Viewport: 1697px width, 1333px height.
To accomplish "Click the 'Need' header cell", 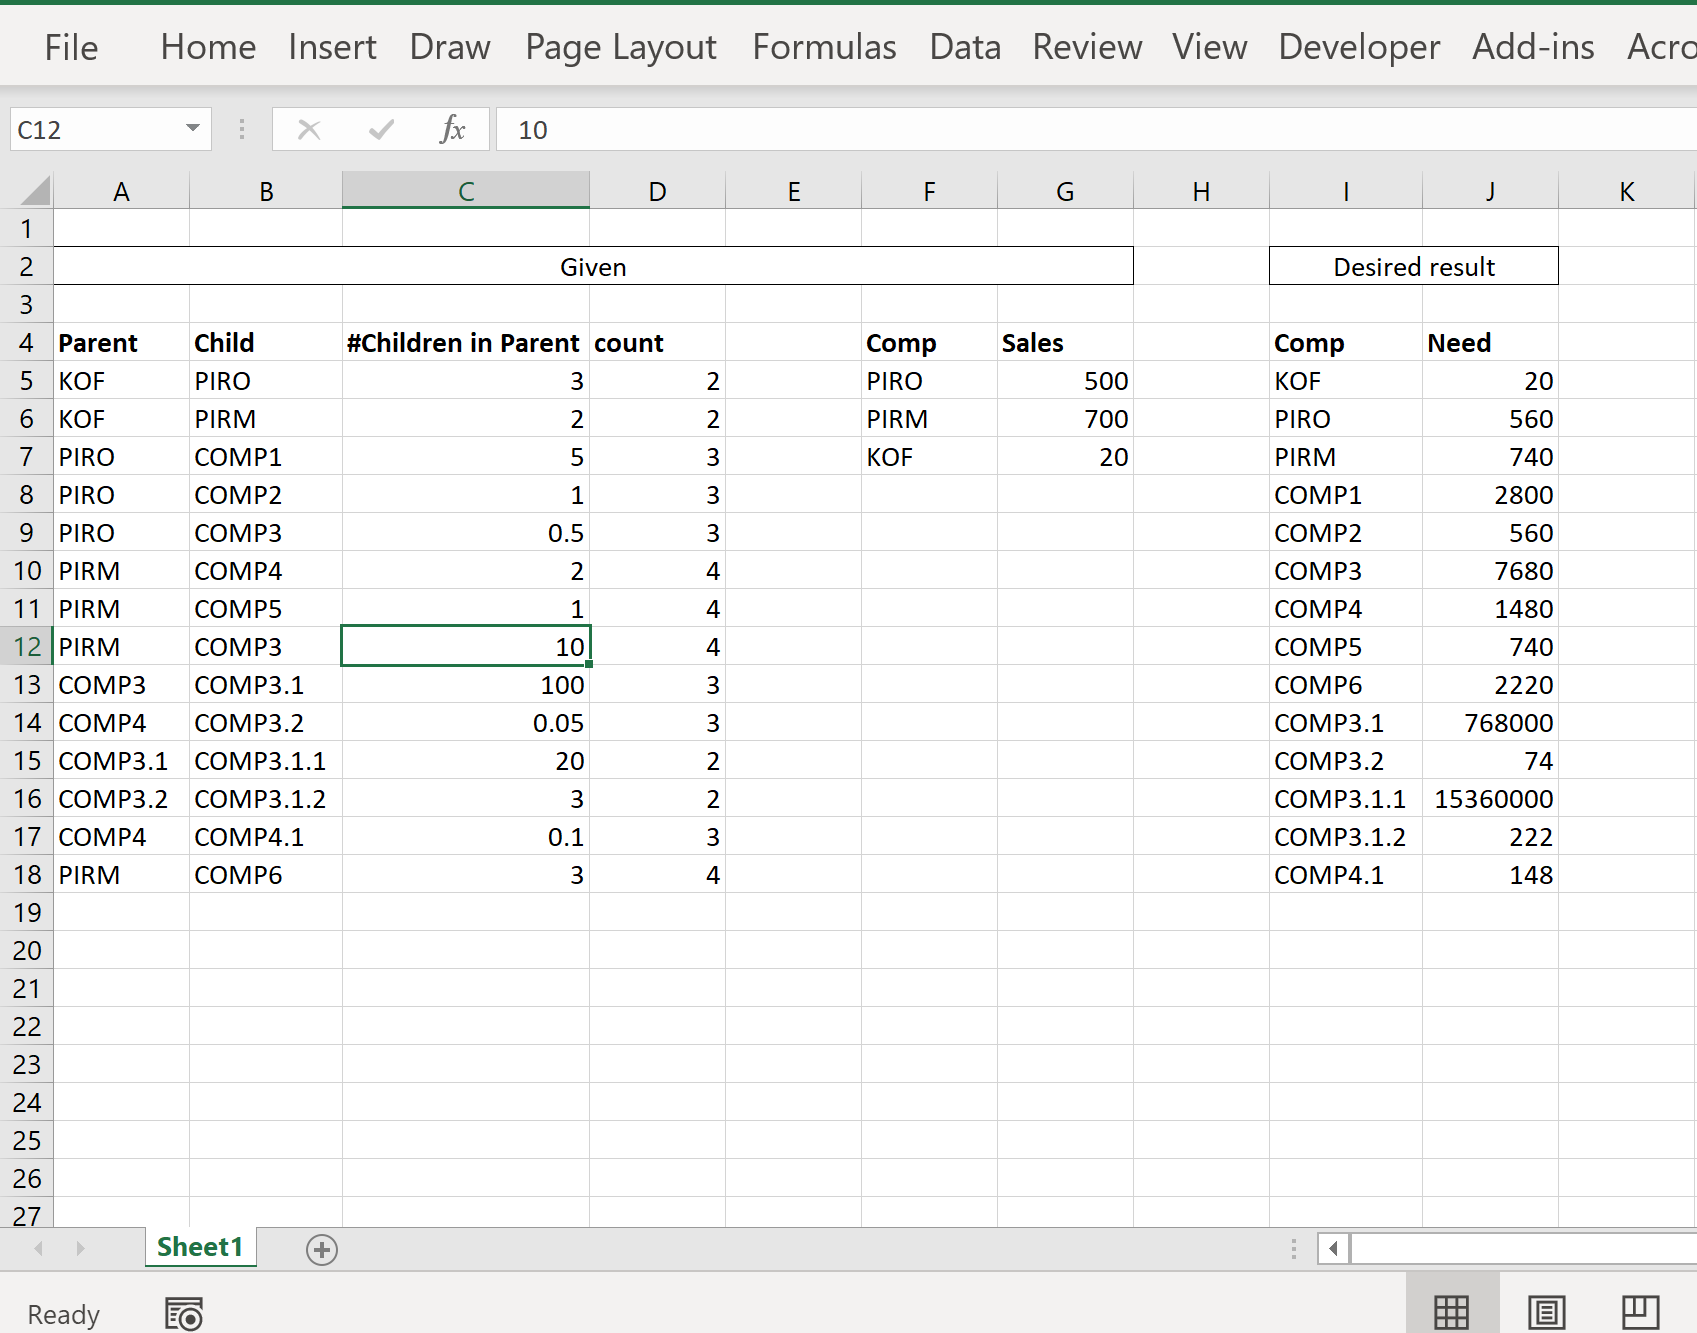I will point(1490,343).
